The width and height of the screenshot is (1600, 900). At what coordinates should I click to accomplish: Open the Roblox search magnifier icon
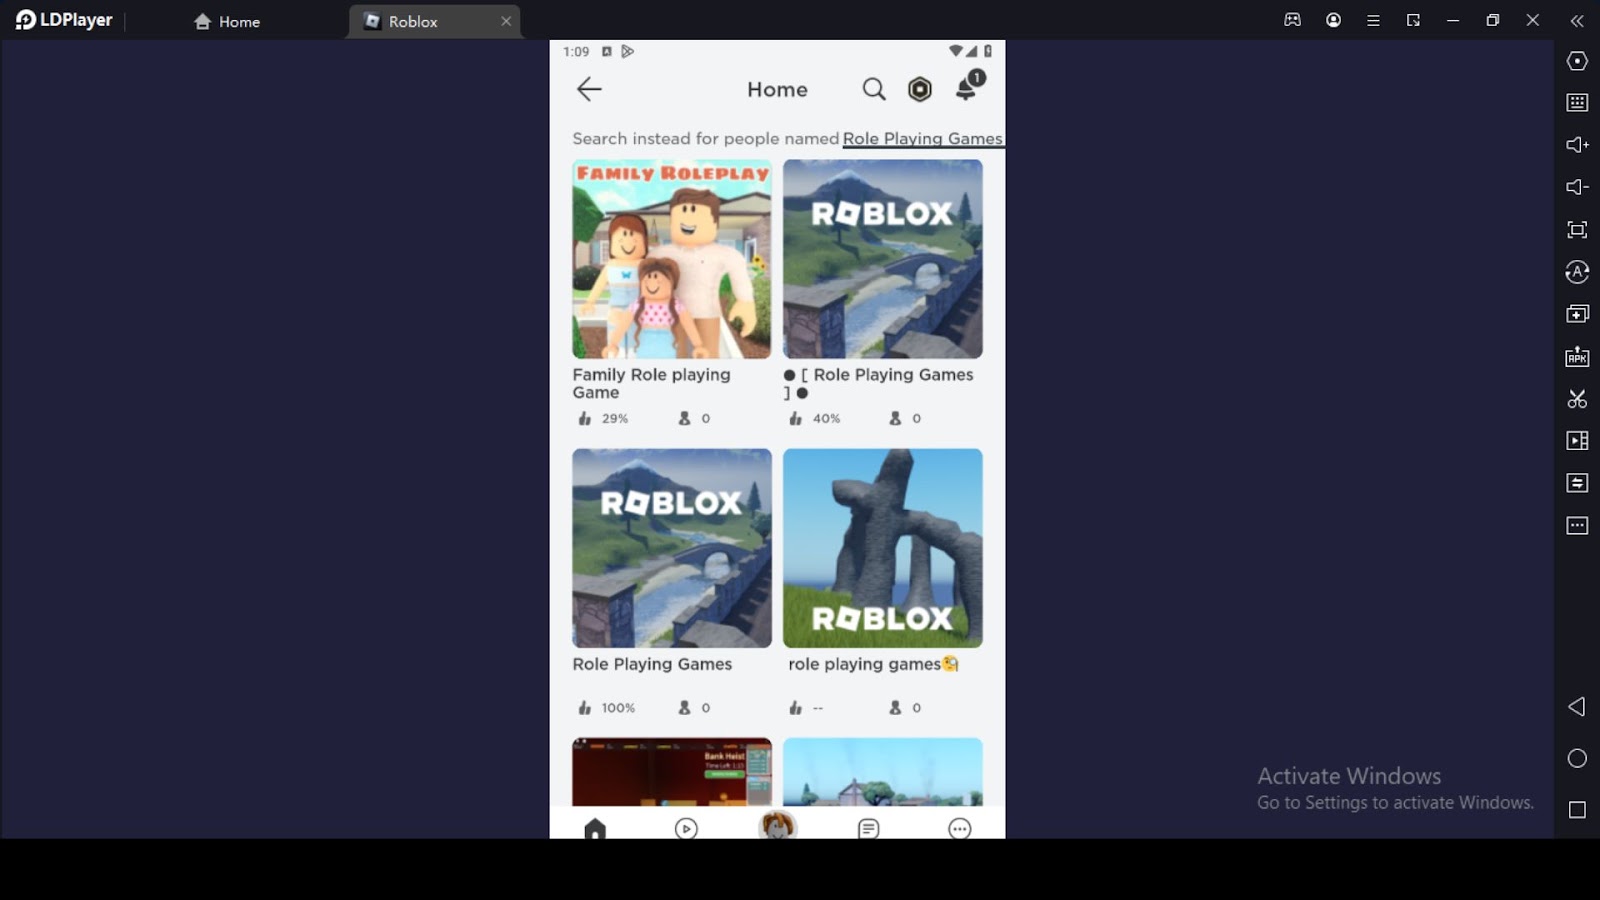click(x=874, y=89)
